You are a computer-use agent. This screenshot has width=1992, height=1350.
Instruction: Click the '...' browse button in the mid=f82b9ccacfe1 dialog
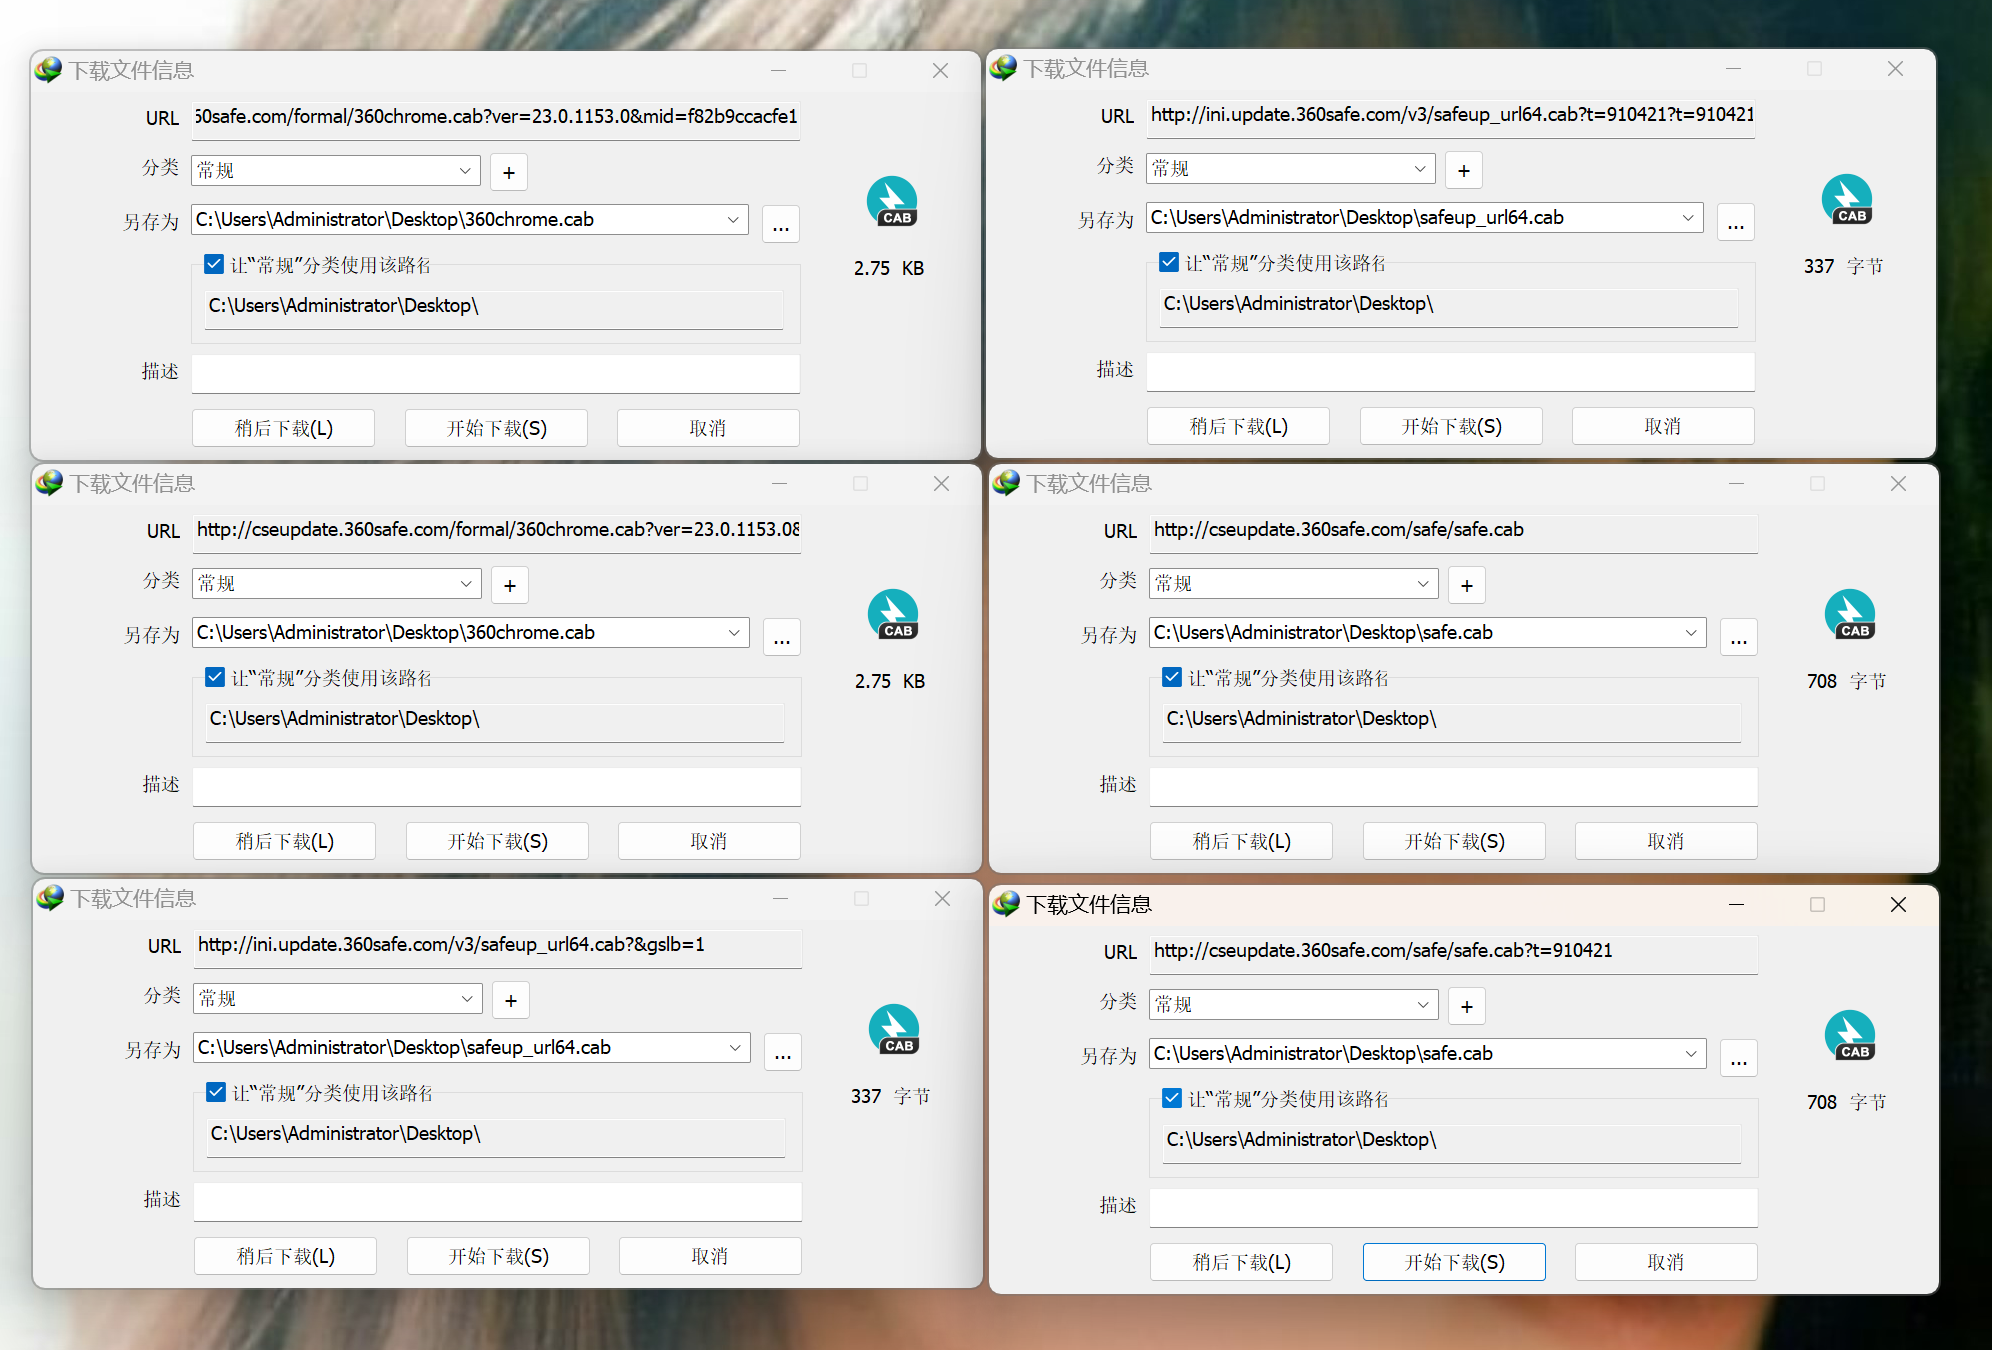pos(780,225)
